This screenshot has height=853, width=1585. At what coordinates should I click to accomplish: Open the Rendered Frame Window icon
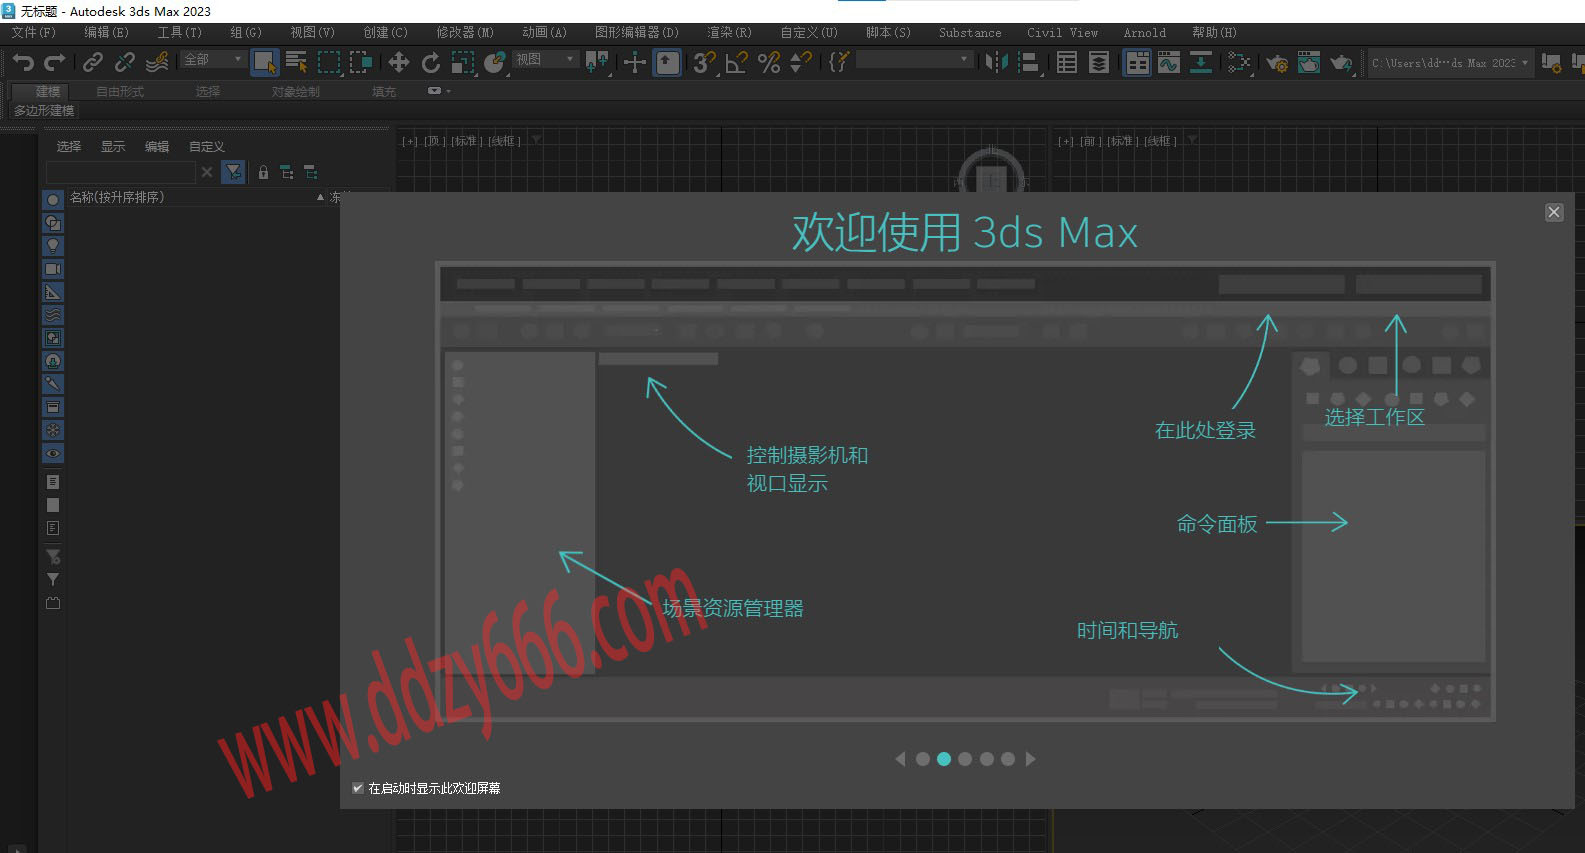pos(1309,63)
